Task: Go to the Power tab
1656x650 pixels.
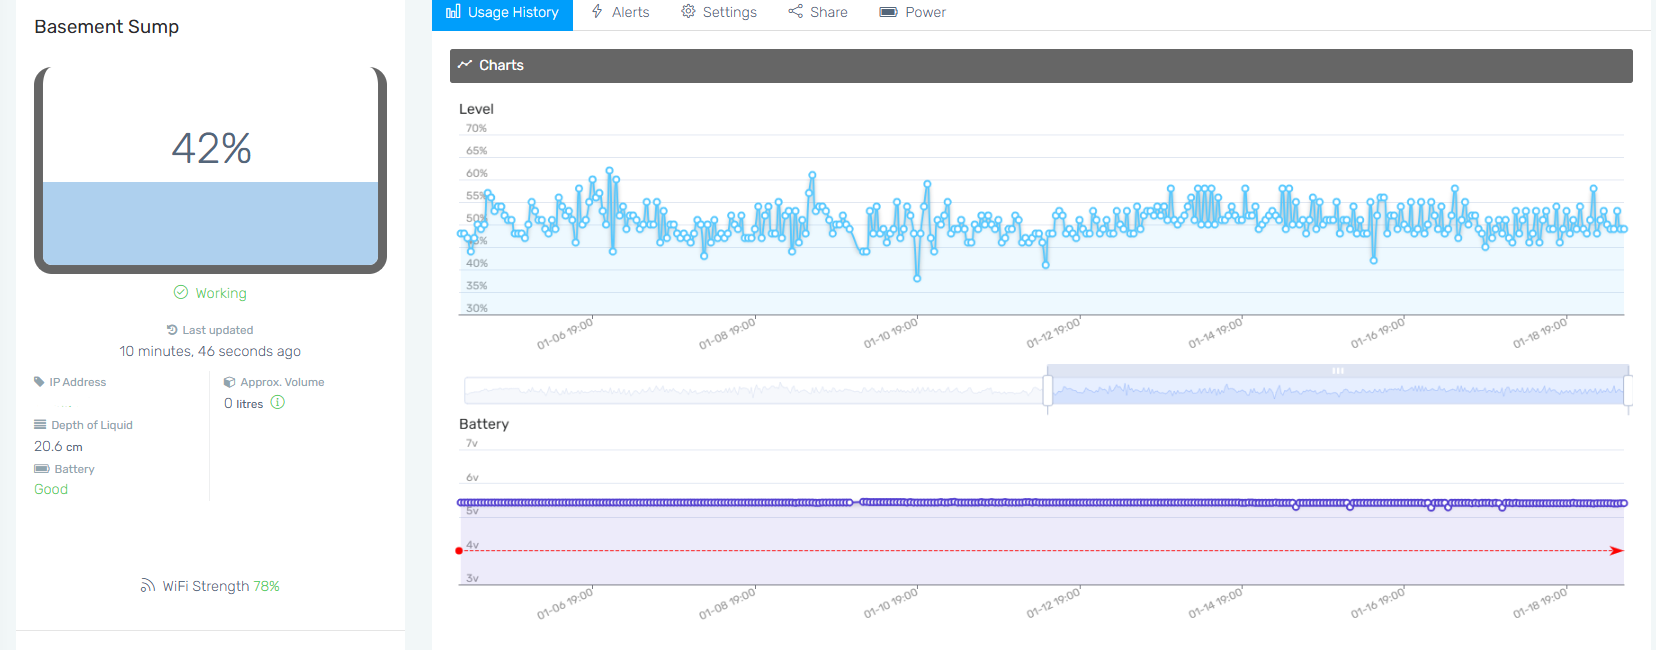Action: [912, 13]
